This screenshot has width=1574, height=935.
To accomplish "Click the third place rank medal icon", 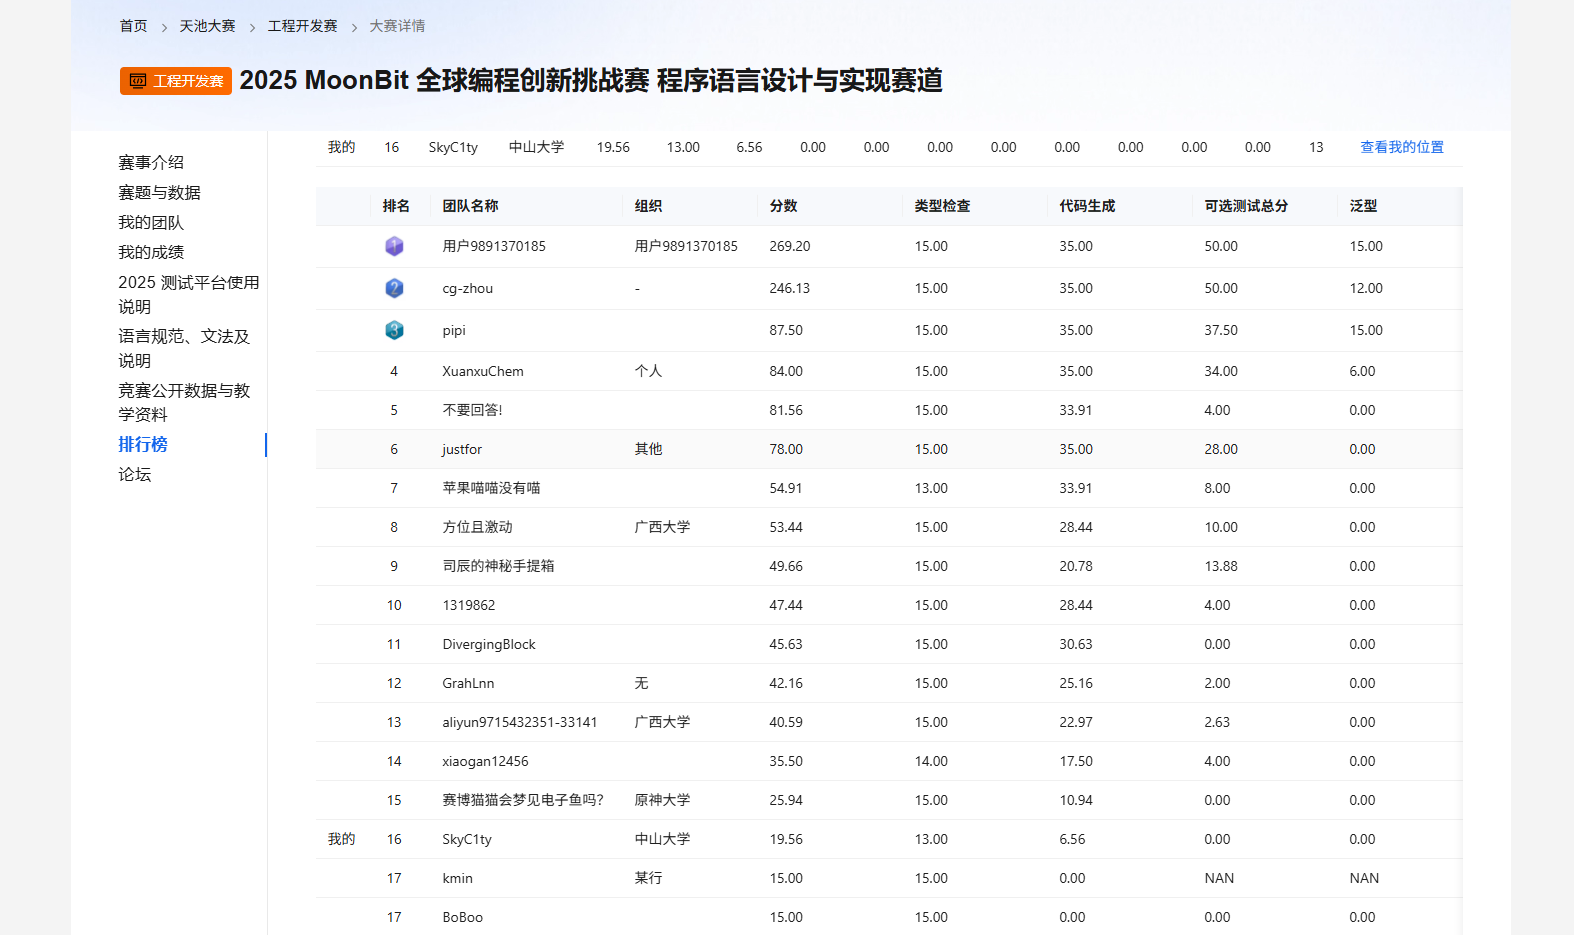I will tap(394, 330).
